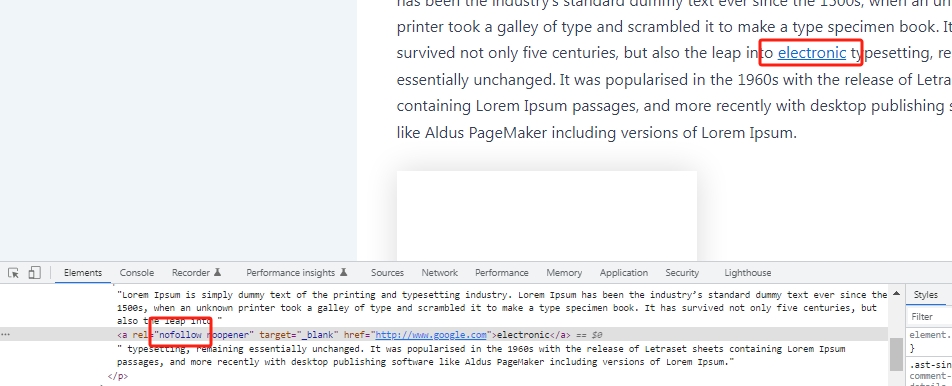The height and width of the screenshot is (386, 952).
Task: Select the text node starting "typesetting, remaining"
Action: pyautogui.click(x=481, y=355)
